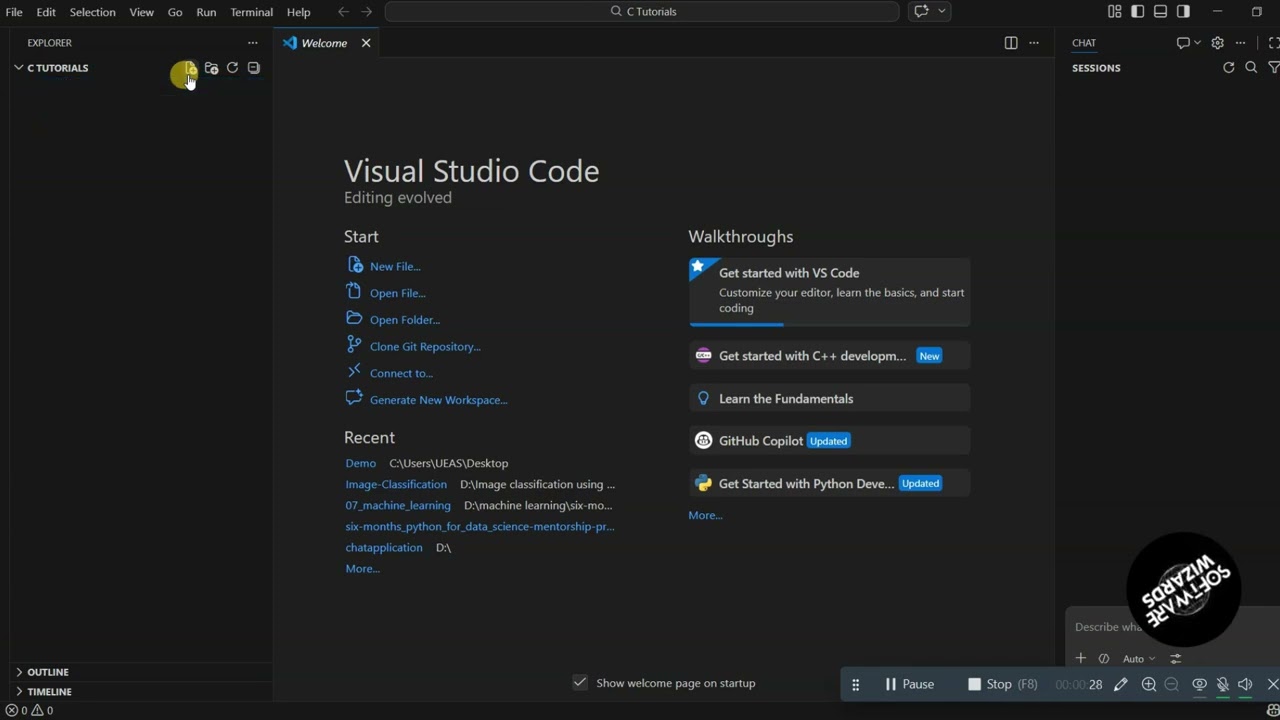Viewport: 1280px width, 720px height.
Task: Collapse all folders in Explorer
Action: (x=254, y=68)
